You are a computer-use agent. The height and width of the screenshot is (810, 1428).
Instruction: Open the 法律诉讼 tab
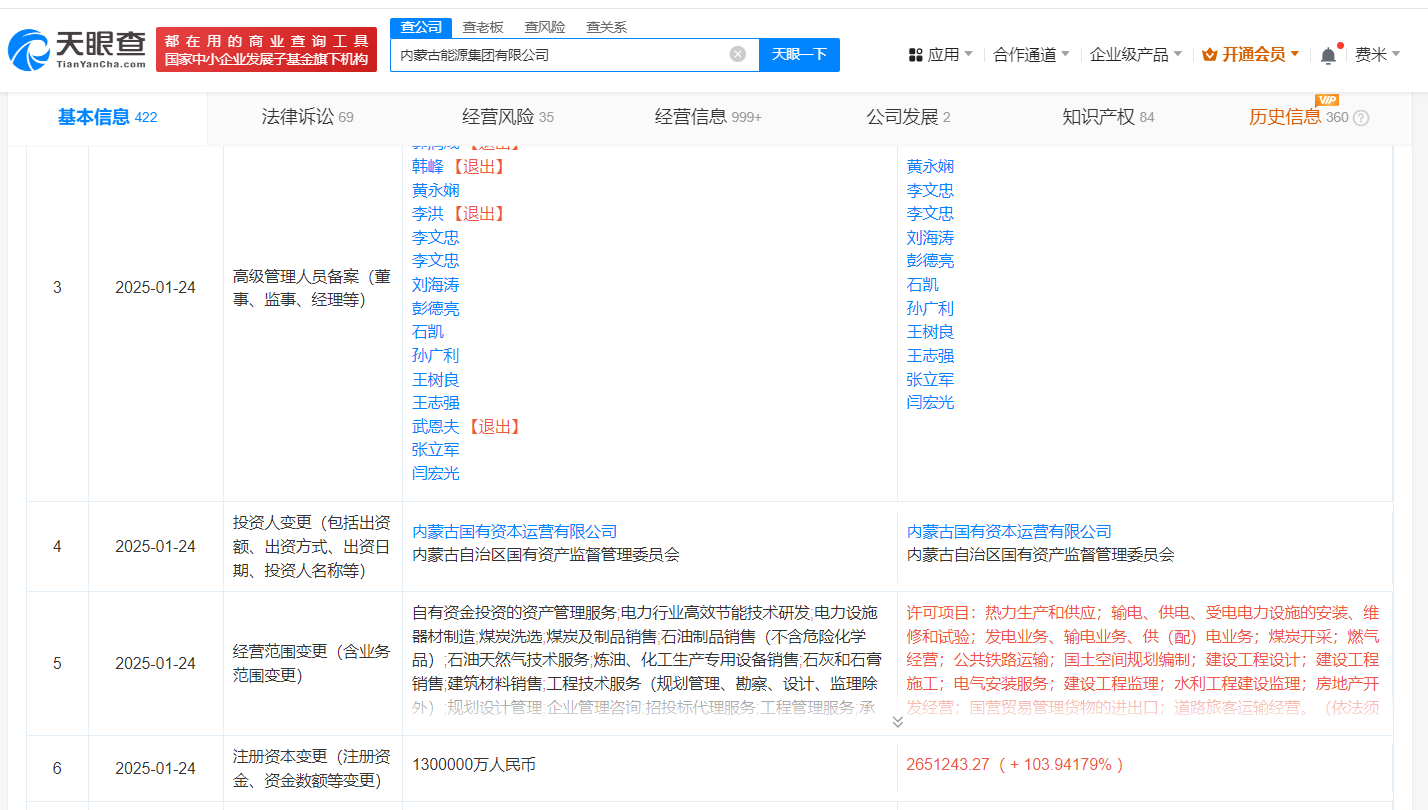point(308,117)
